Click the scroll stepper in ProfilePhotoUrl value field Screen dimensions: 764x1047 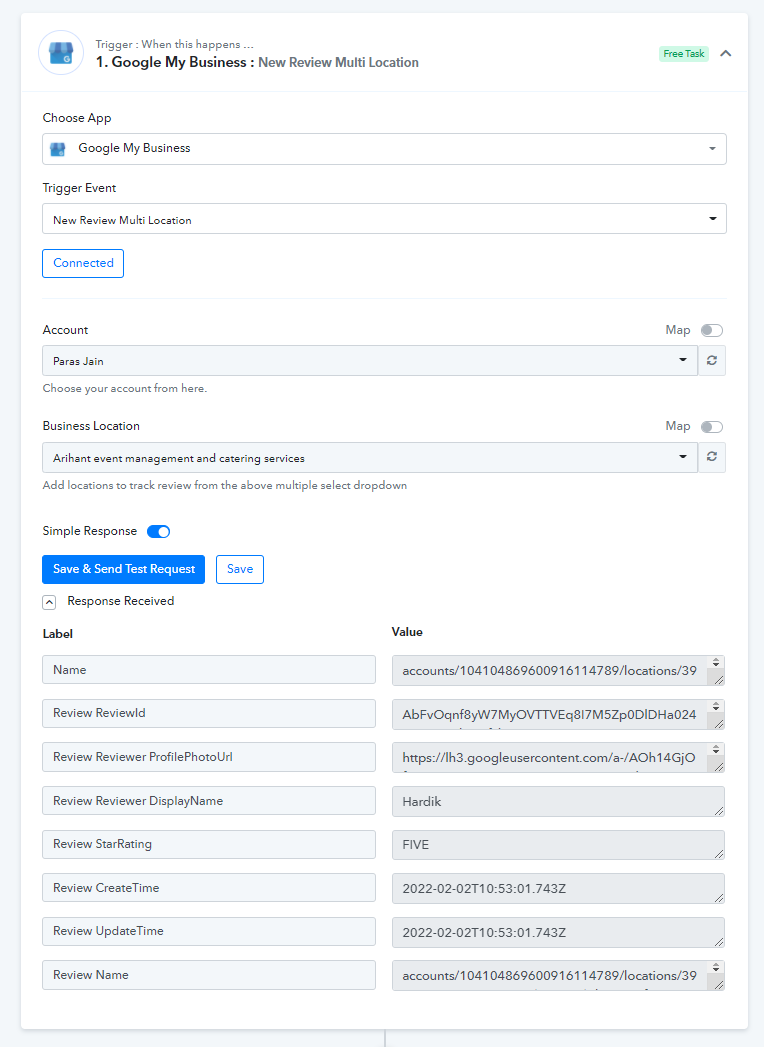click(716, 750)
